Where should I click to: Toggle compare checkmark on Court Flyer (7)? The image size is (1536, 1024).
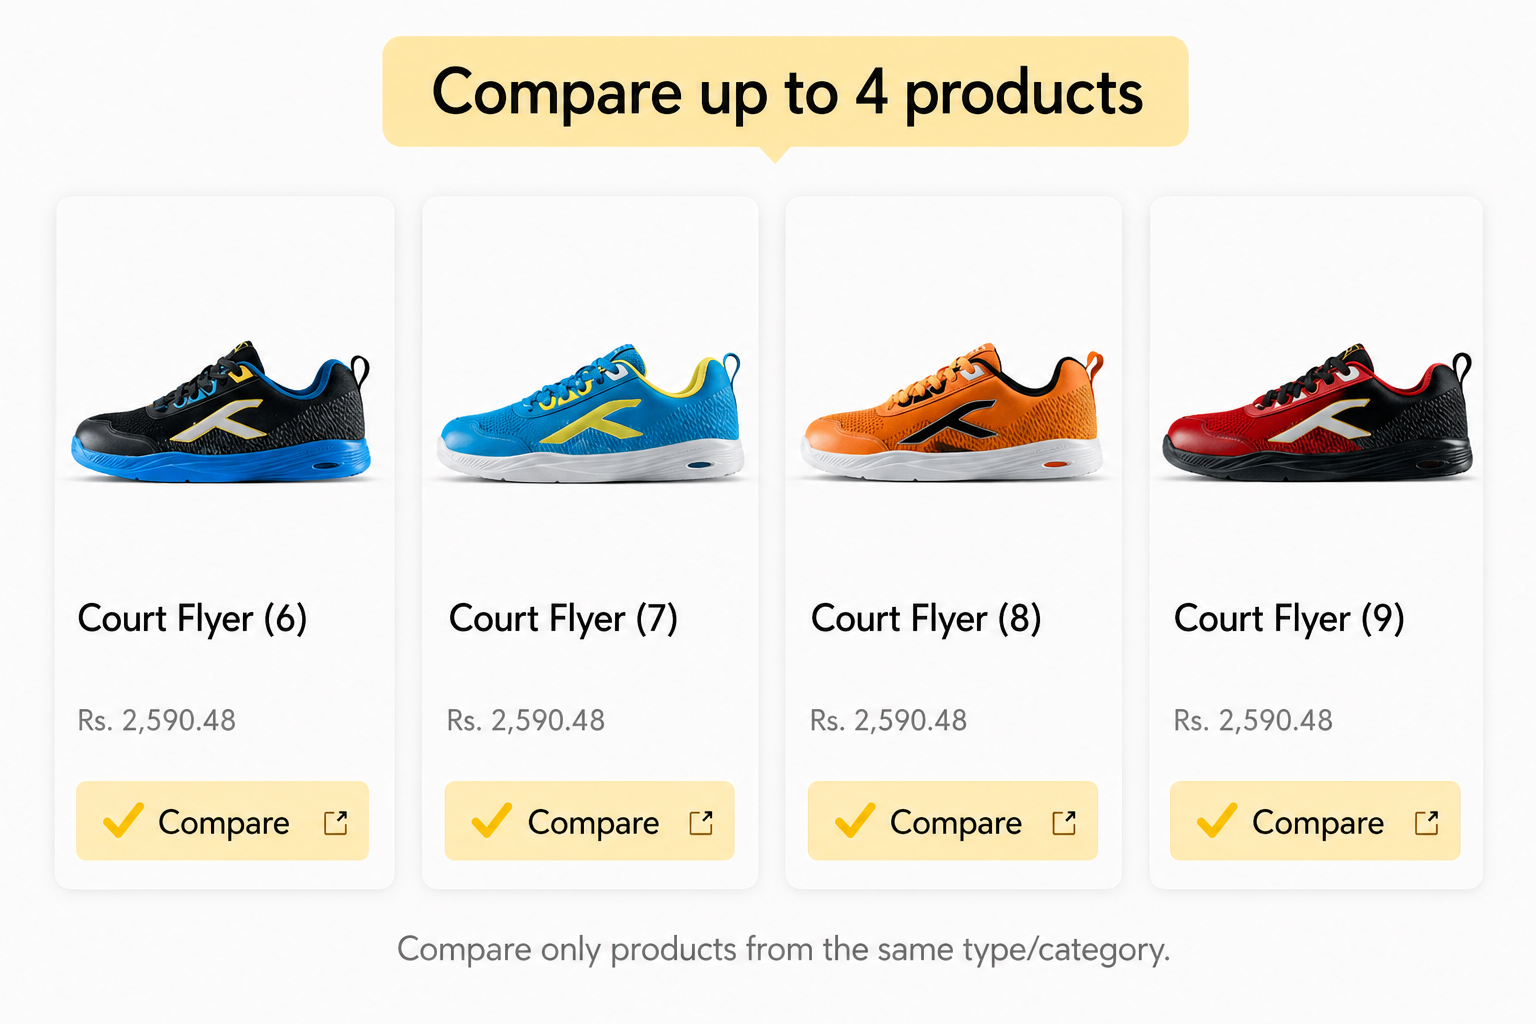click(491, 821)
